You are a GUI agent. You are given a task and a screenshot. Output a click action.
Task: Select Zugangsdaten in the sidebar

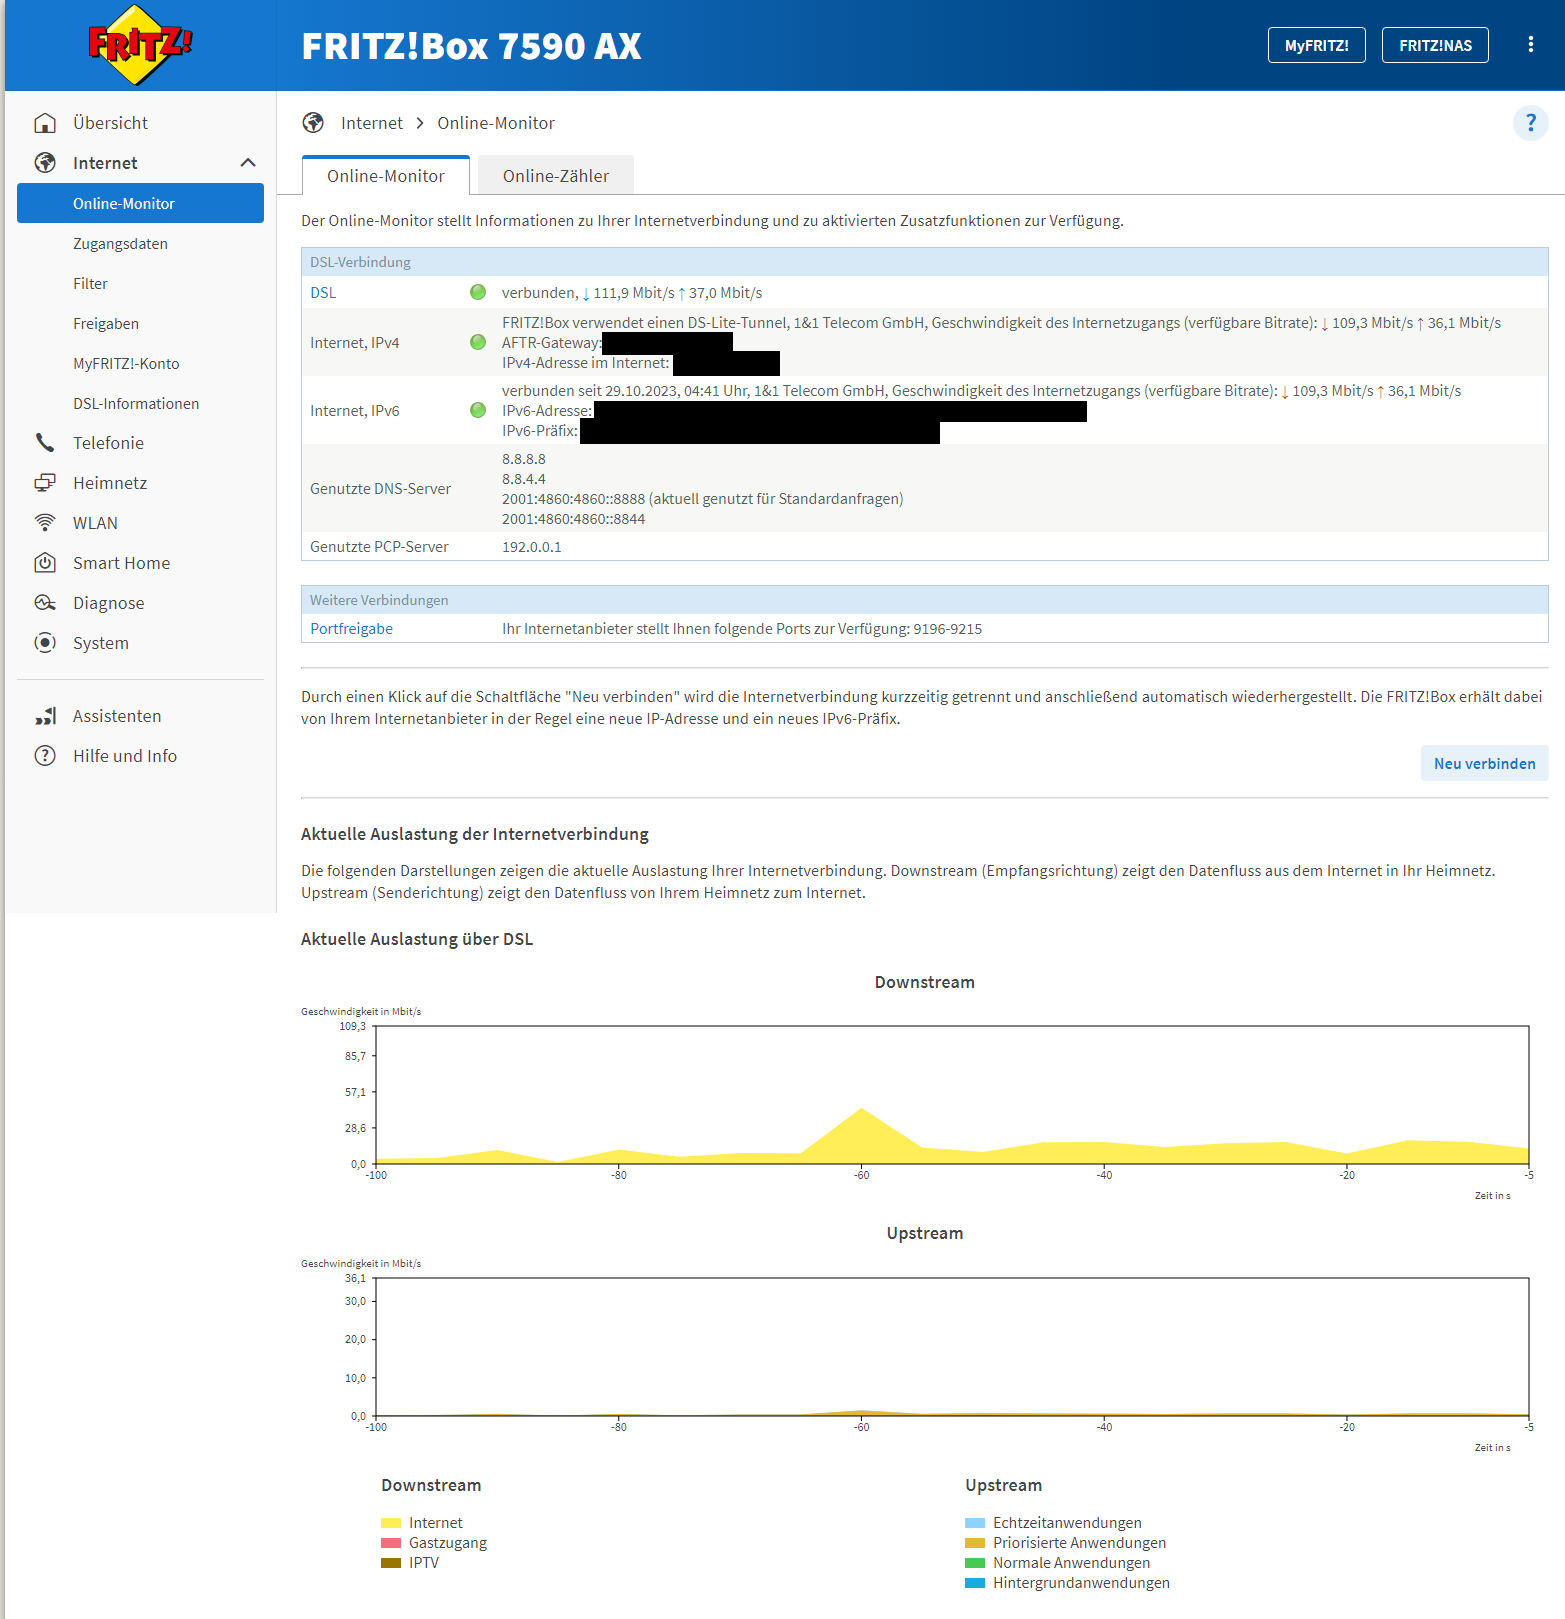click(120, 244)
